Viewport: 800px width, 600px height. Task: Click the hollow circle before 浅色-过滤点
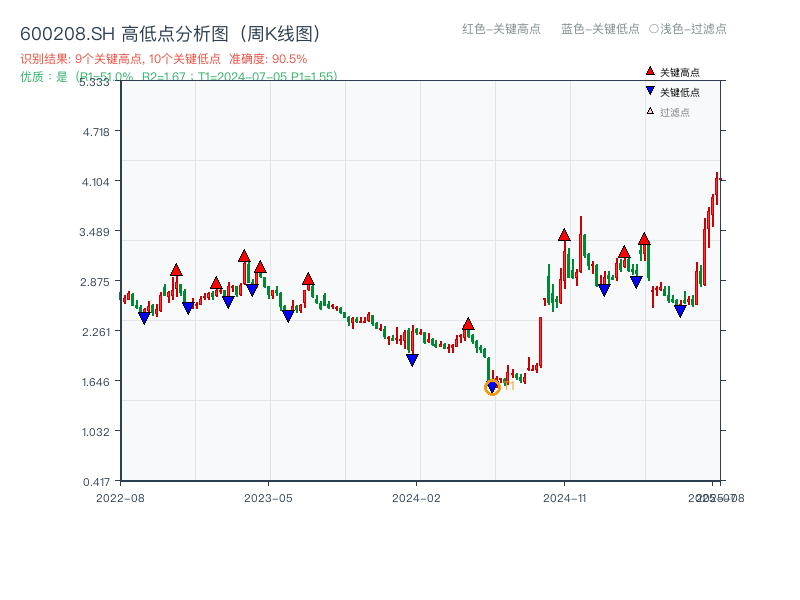(x=654, y=29)
